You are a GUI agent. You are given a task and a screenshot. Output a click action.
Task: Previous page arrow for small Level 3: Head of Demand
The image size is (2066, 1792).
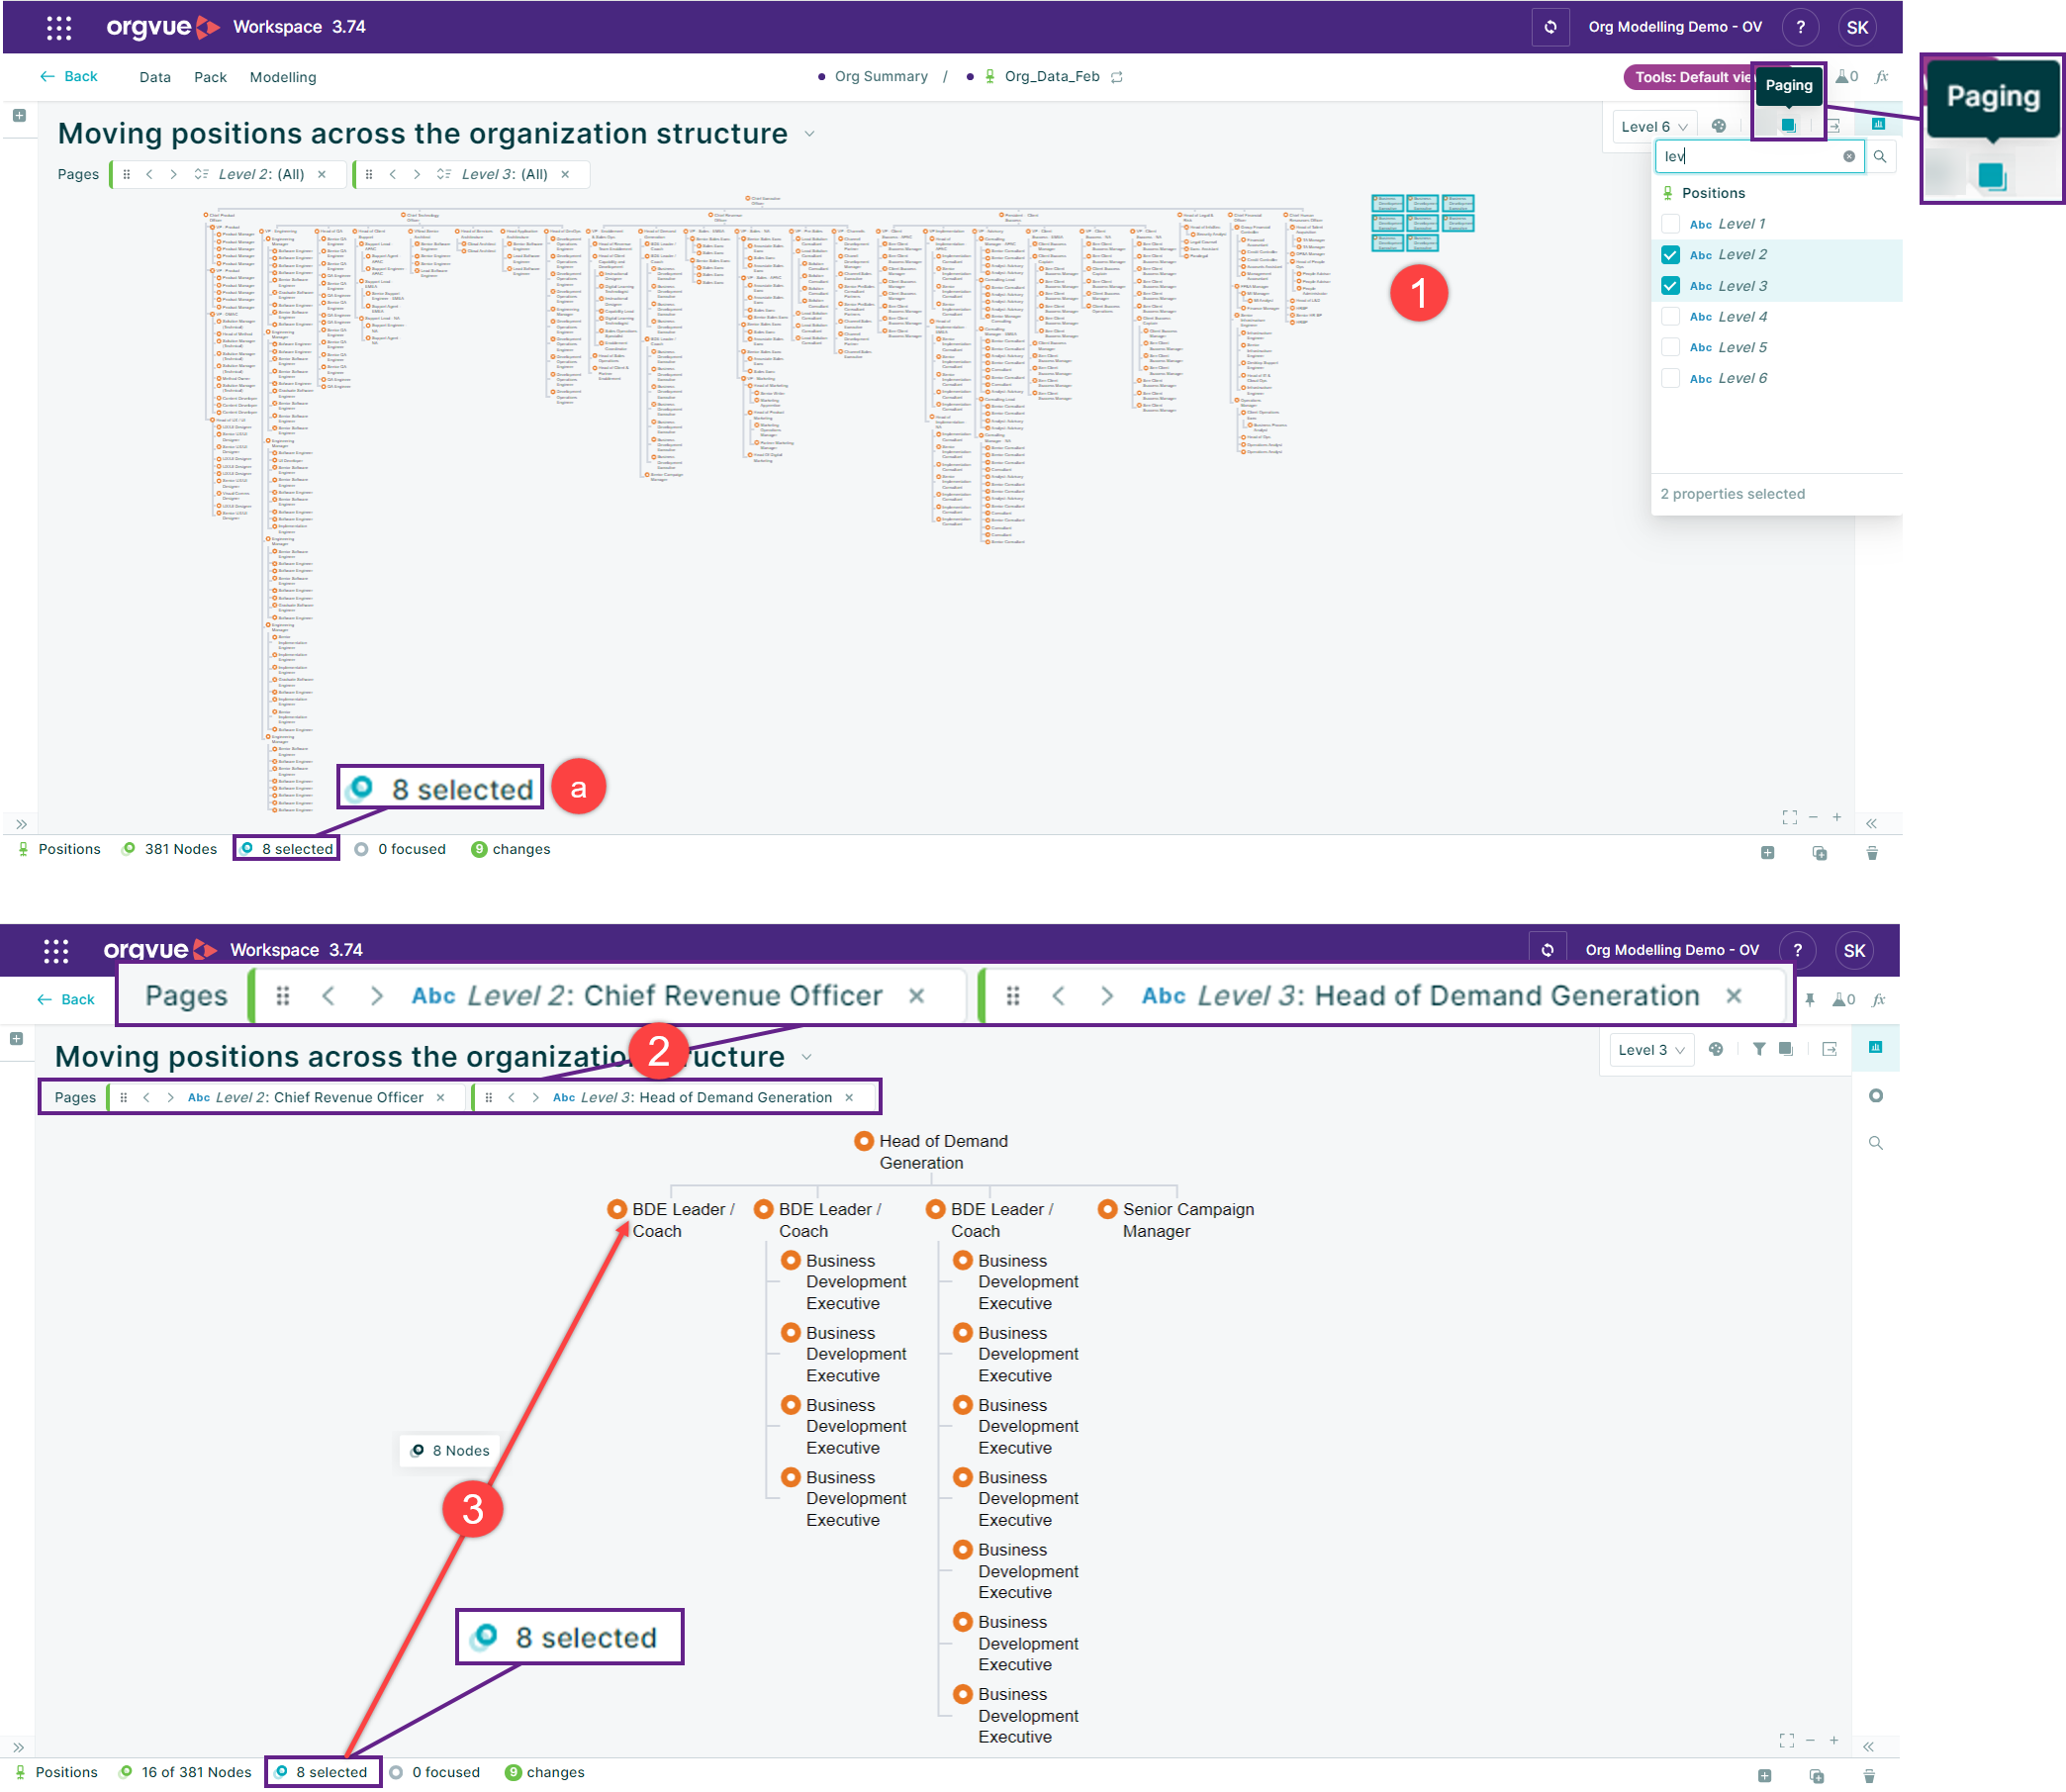[511, 1097]
